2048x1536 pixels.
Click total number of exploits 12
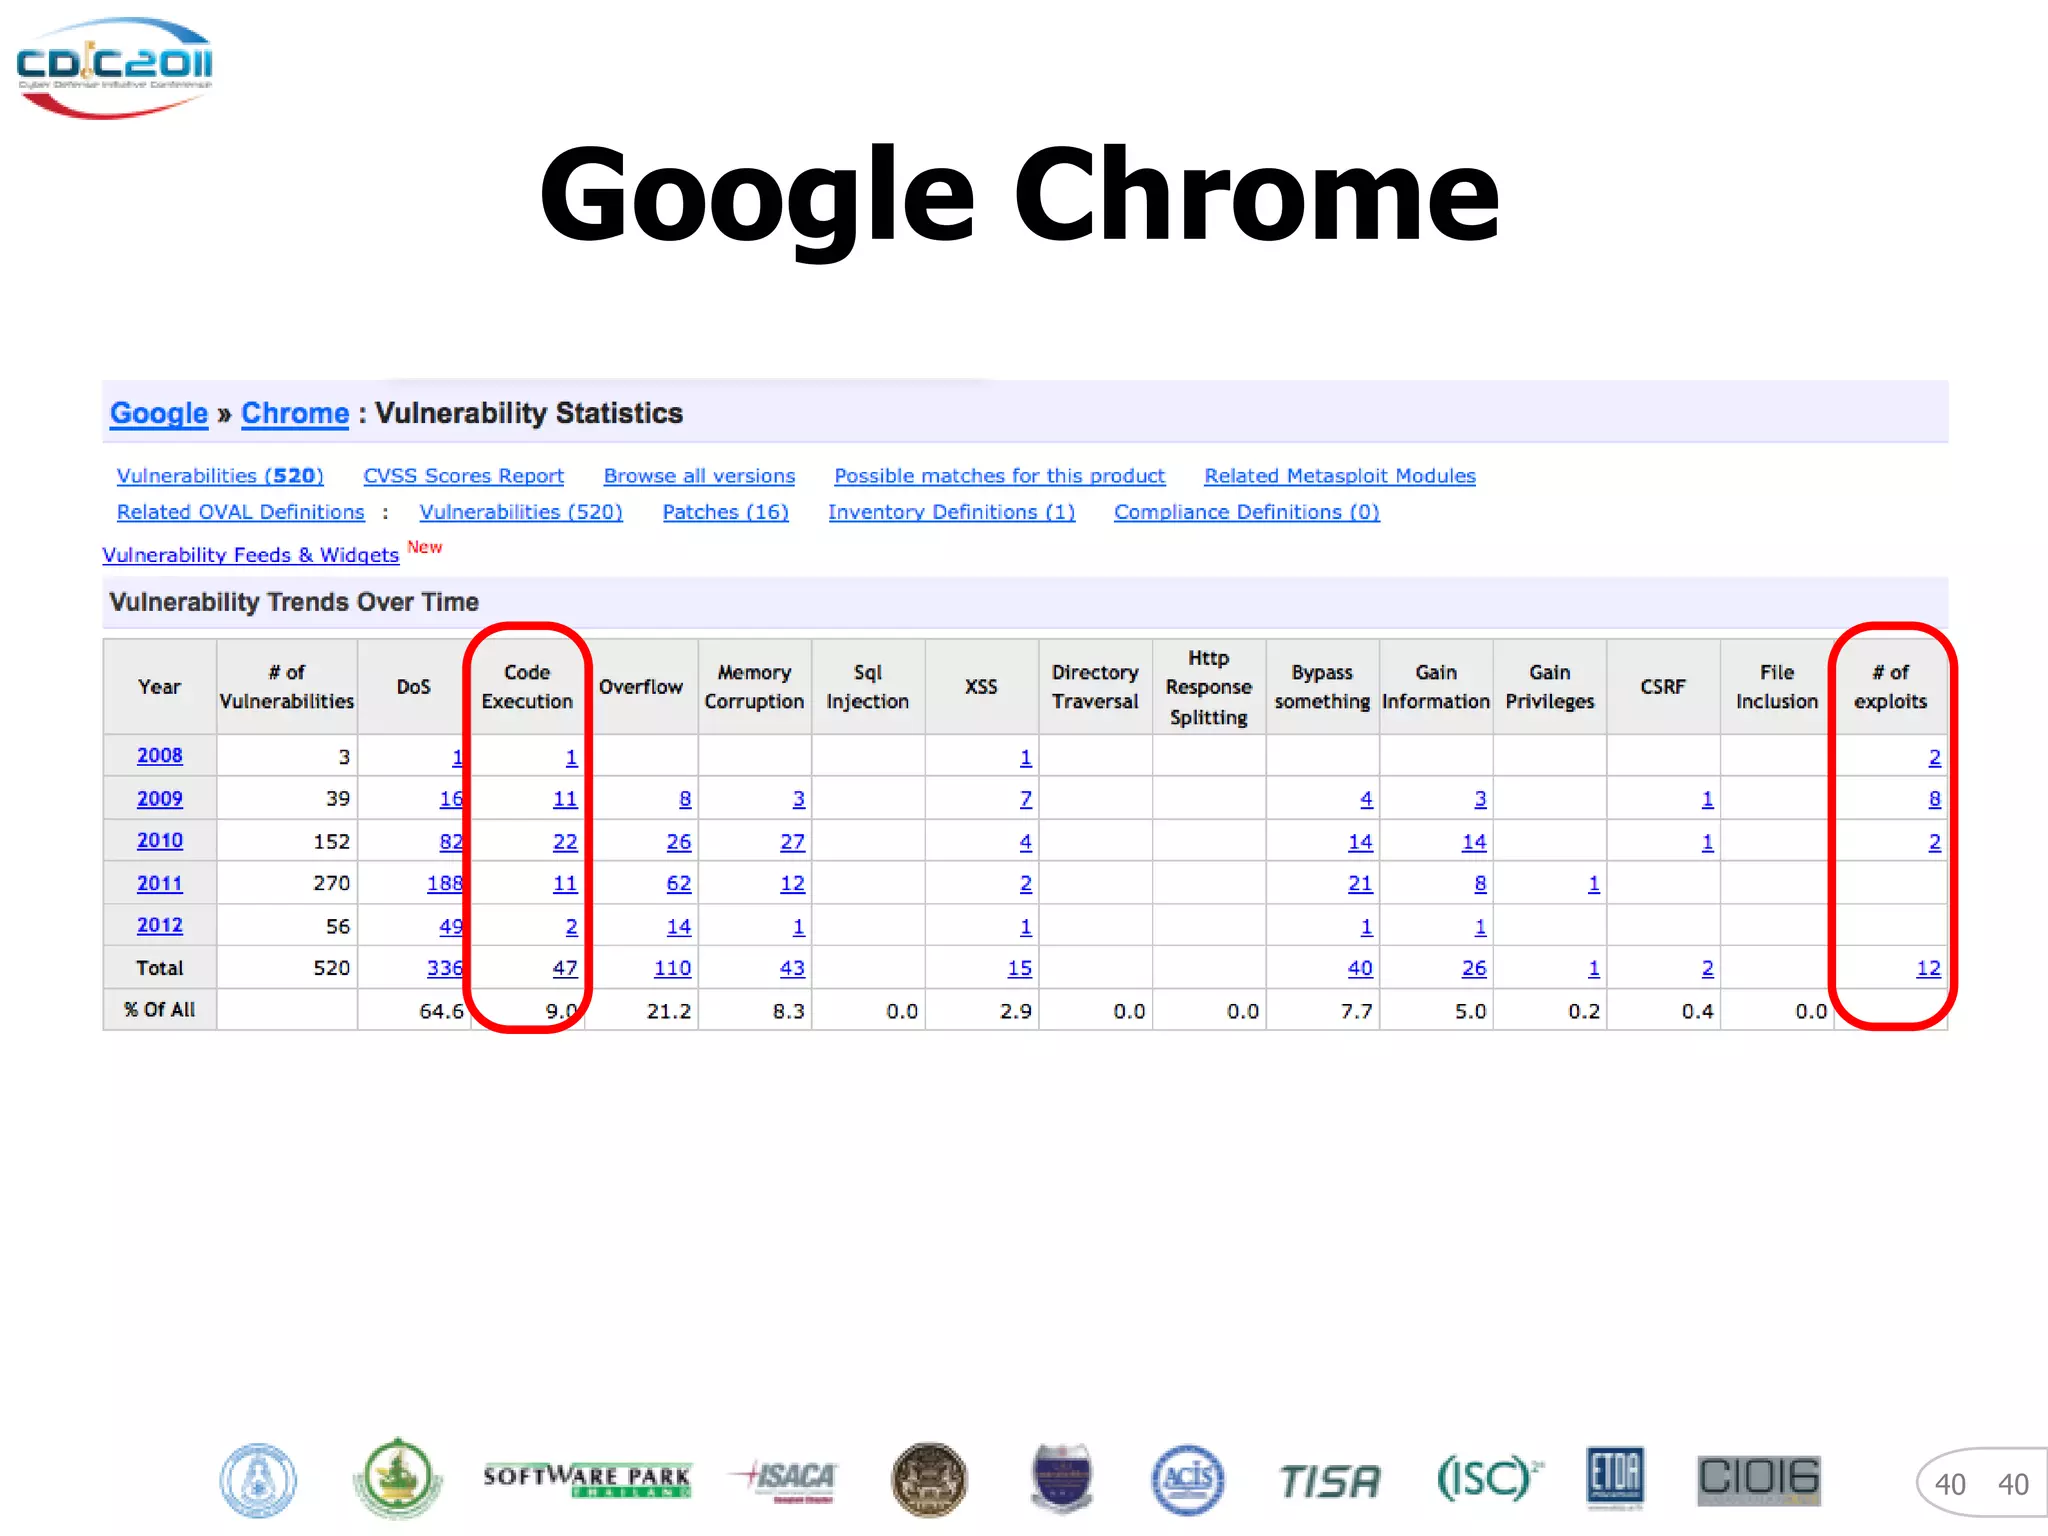(x=1928, y=968)
